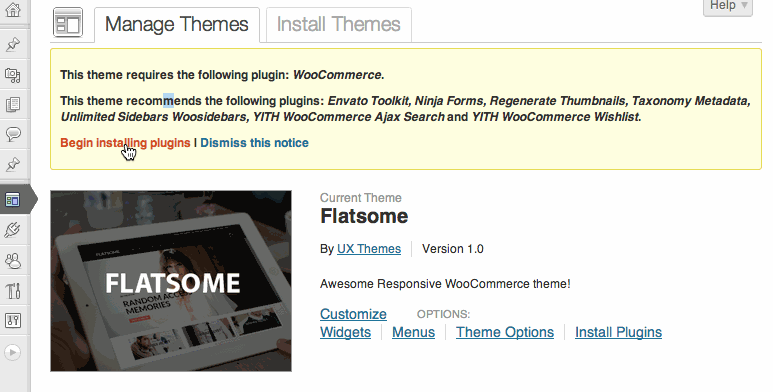Screen dimensions: 773x392
Task: Dismiss this notice link
Action: pos(254,143)
